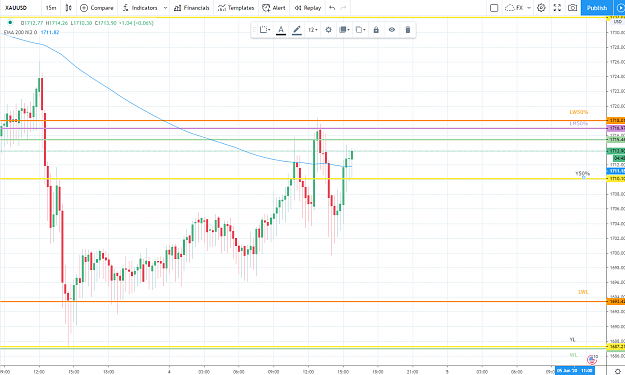The width and height of the screenshot is (625, 375).
Task: Lock the selected drawing
Action: [376, 30]
